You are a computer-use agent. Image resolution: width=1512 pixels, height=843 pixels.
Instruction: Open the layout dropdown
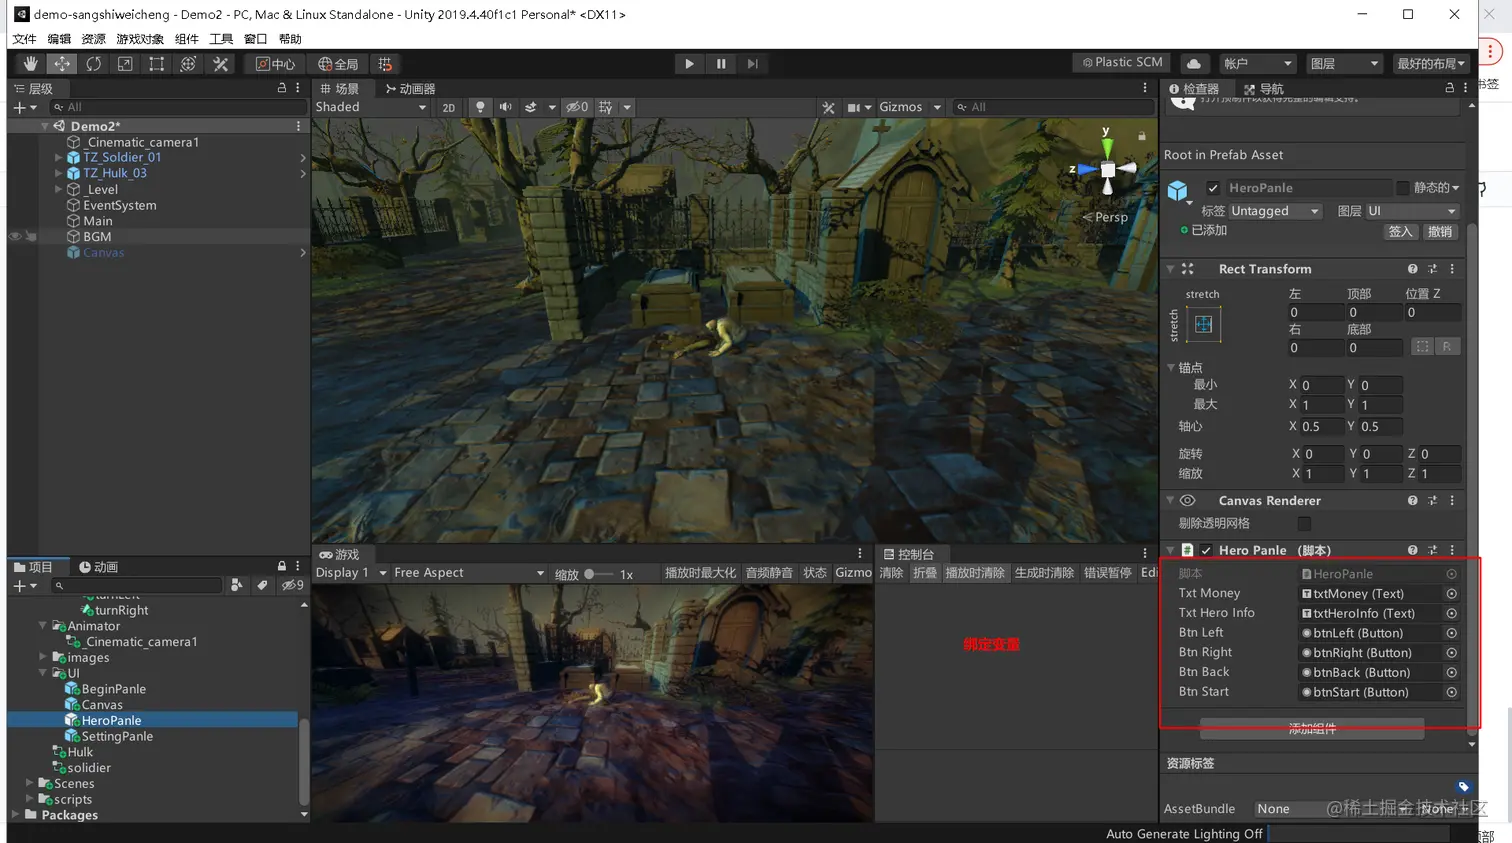(1430, 63)
